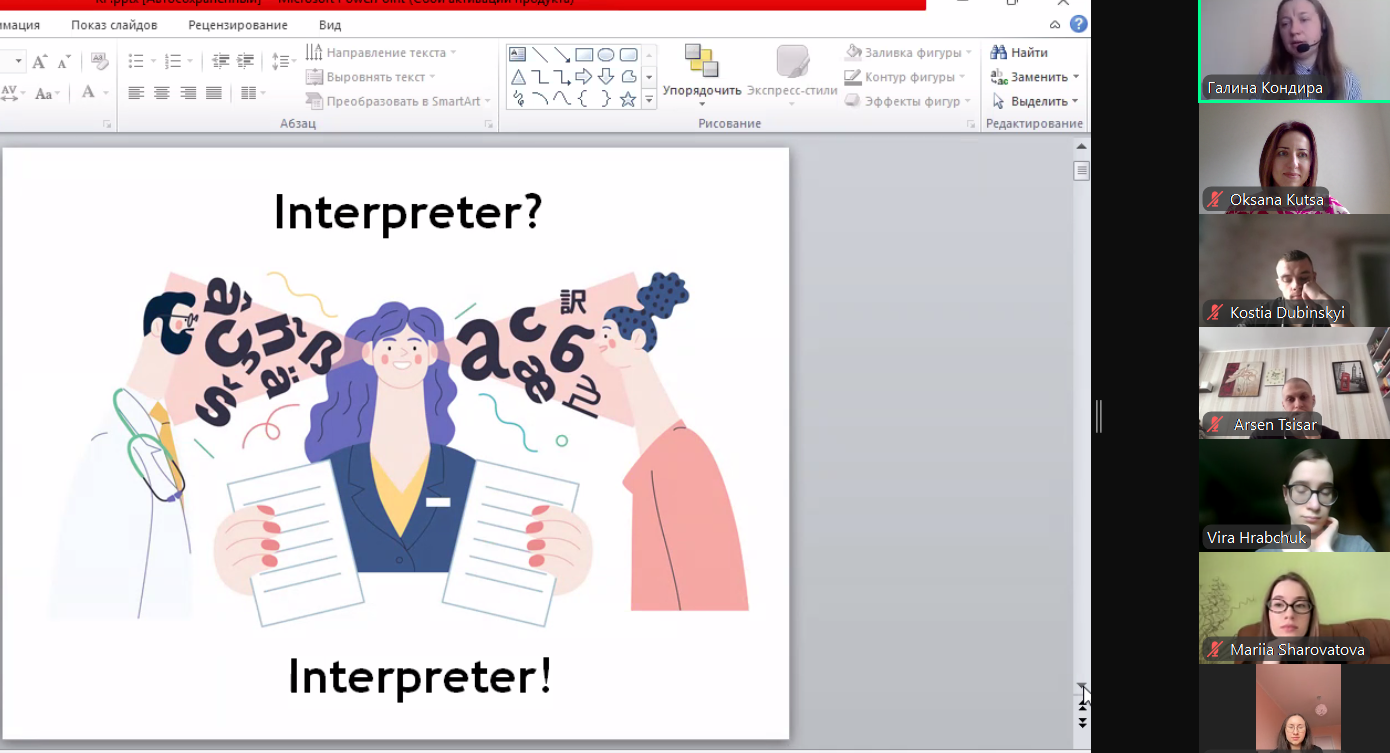The width and height of the screenshot is (1390, 753).
Task: Choose the right arrow shape
Action: point(584,77)
